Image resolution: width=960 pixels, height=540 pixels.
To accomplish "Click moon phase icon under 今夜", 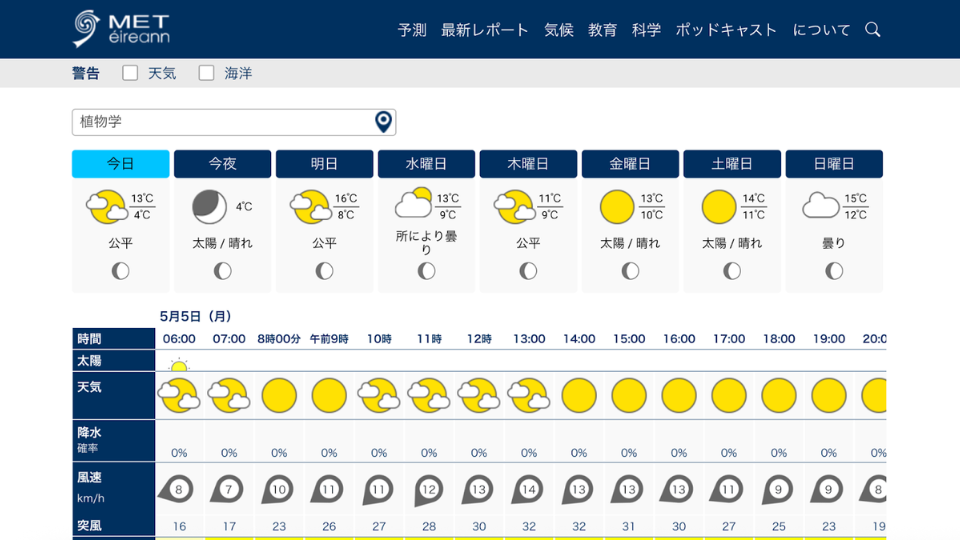I will (x=222, y=271).
